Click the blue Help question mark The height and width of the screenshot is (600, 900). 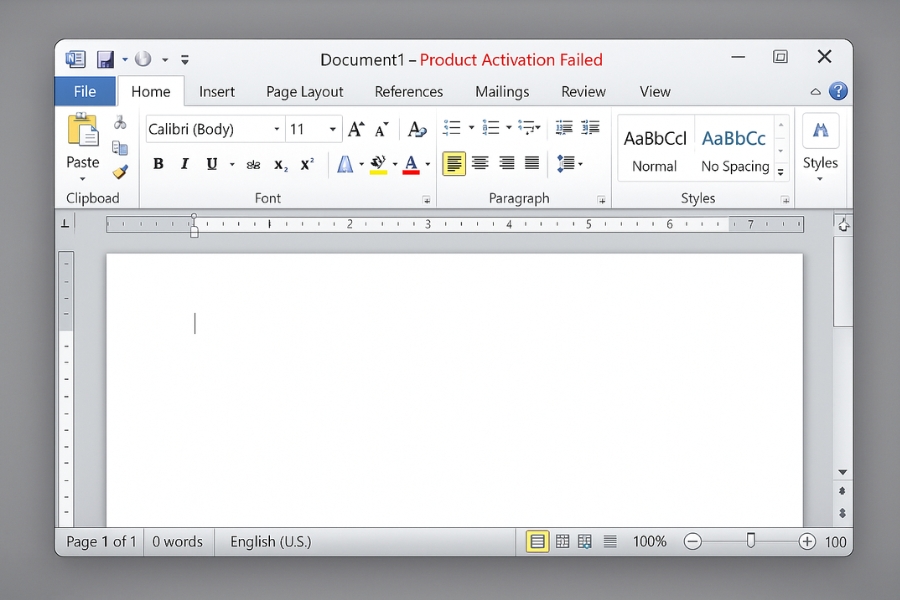pos(838,91)
